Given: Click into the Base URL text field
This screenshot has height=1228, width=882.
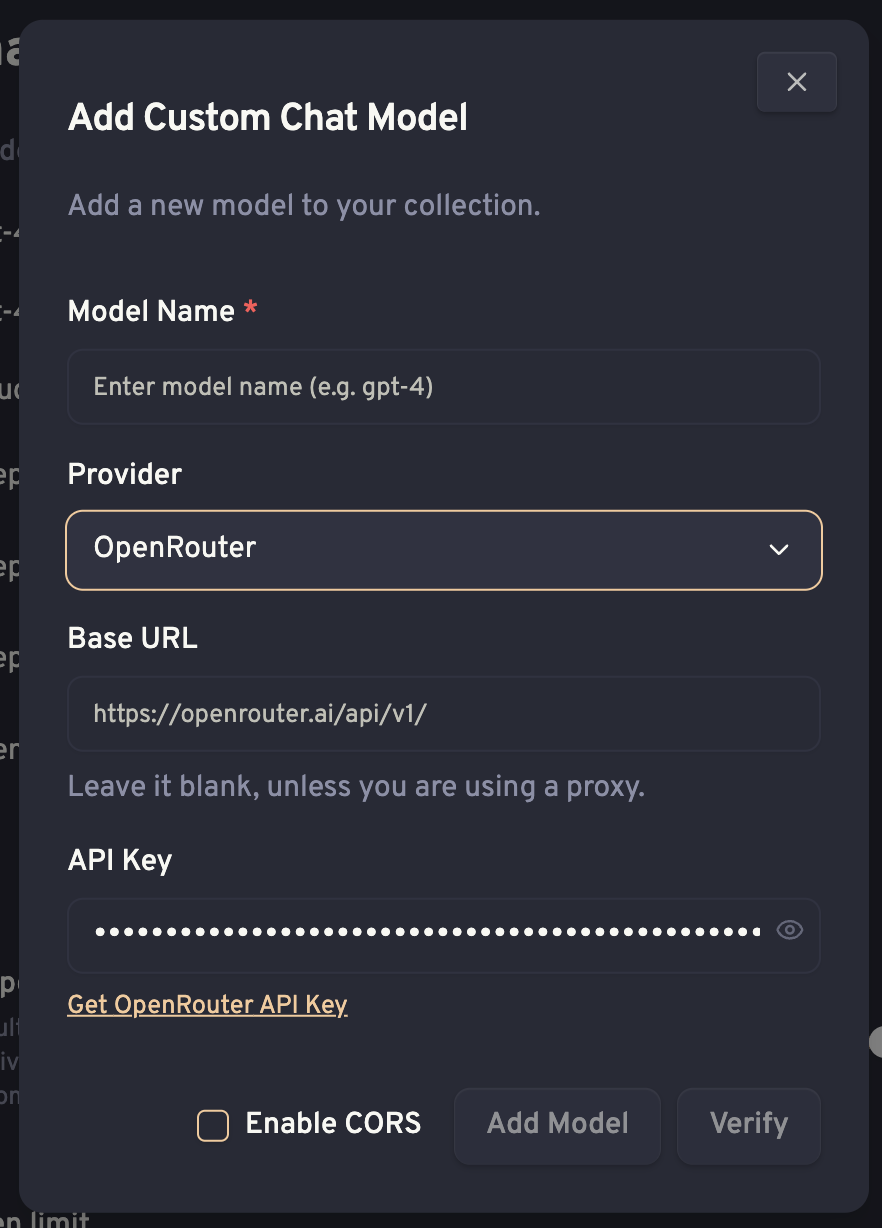Looking at the screenshot, I should coord(444,714).
